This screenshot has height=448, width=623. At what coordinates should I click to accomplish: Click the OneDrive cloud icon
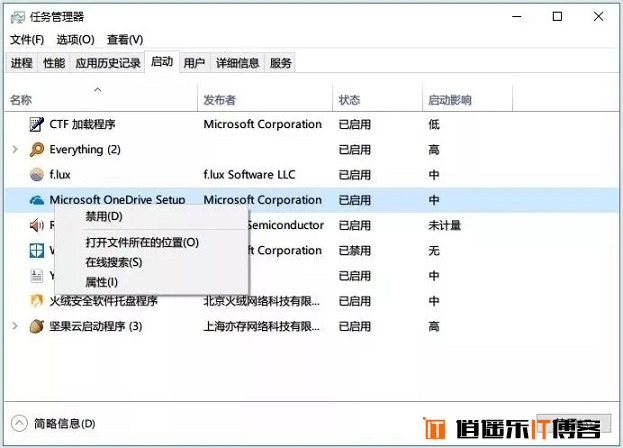(37, 200)
